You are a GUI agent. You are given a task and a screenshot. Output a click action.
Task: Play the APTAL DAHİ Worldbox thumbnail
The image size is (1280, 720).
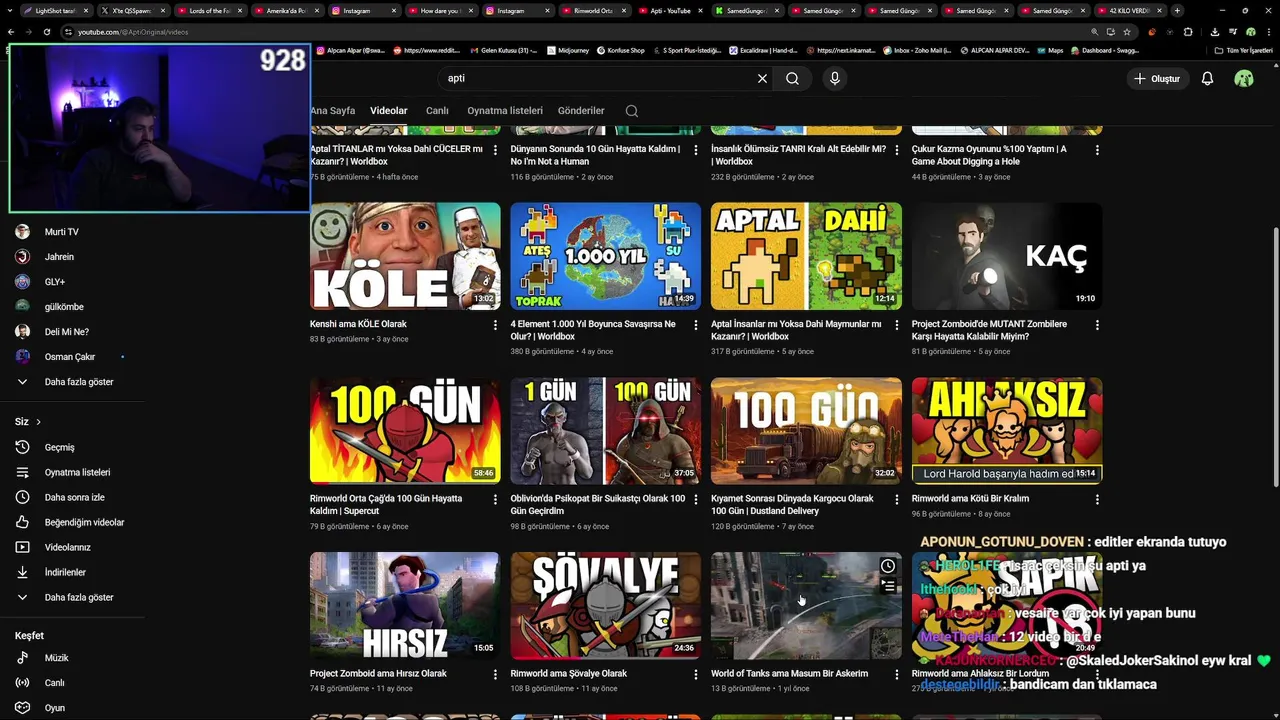tap(806, 256)
